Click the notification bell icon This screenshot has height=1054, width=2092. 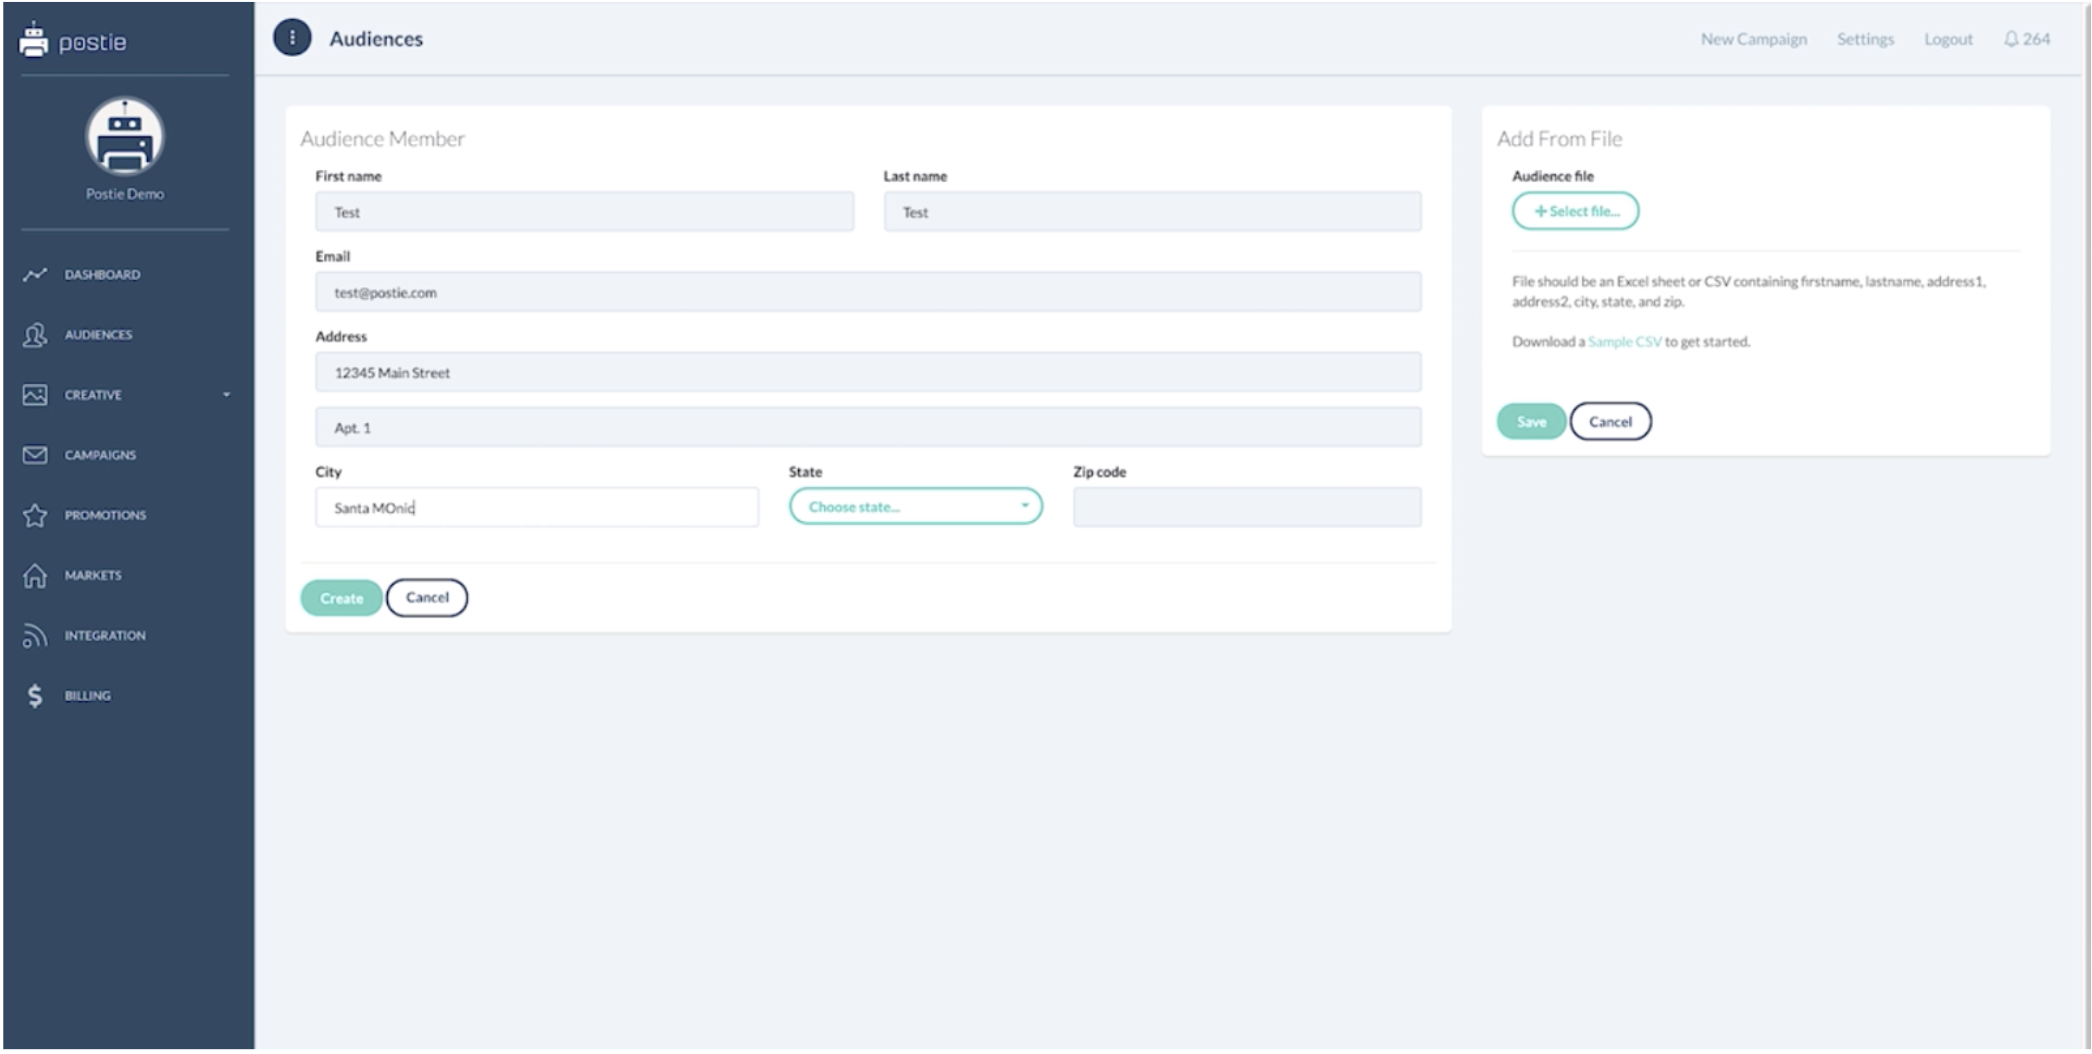click(x=2010, y=39)
